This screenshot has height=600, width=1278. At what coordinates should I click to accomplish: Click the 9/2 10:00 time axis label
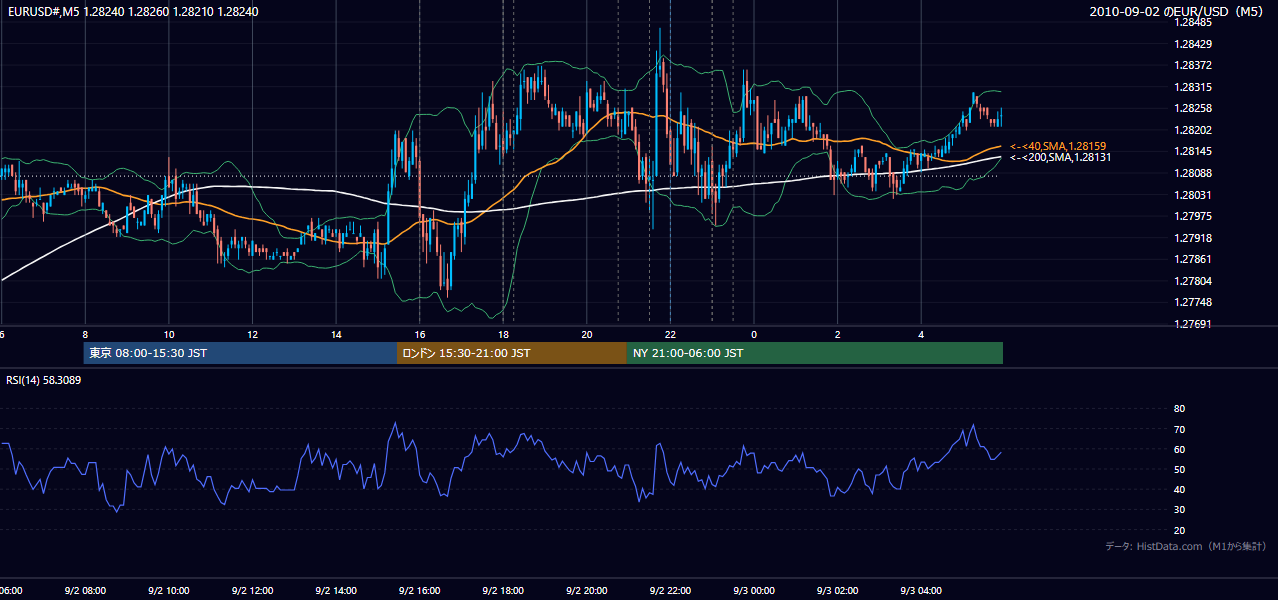coord(168,591)
